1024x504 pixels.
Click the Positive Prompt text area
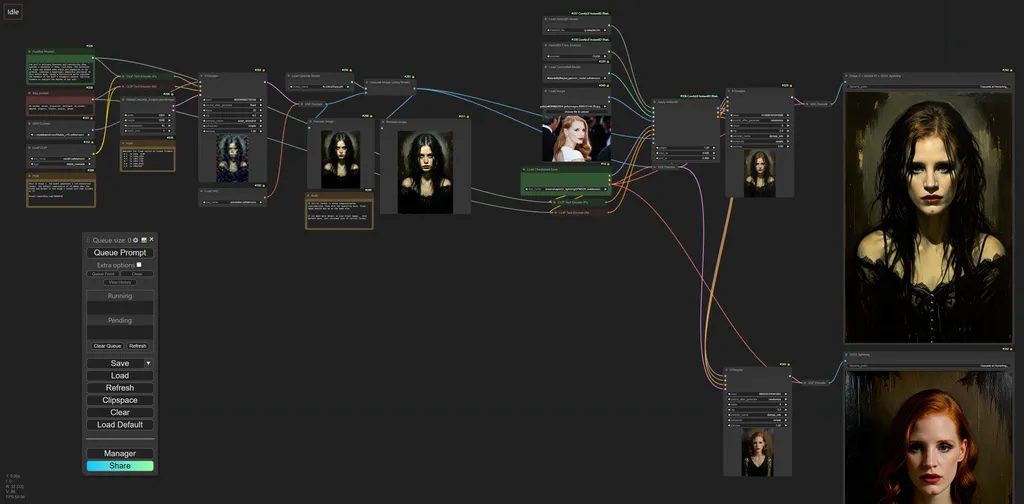60,72
